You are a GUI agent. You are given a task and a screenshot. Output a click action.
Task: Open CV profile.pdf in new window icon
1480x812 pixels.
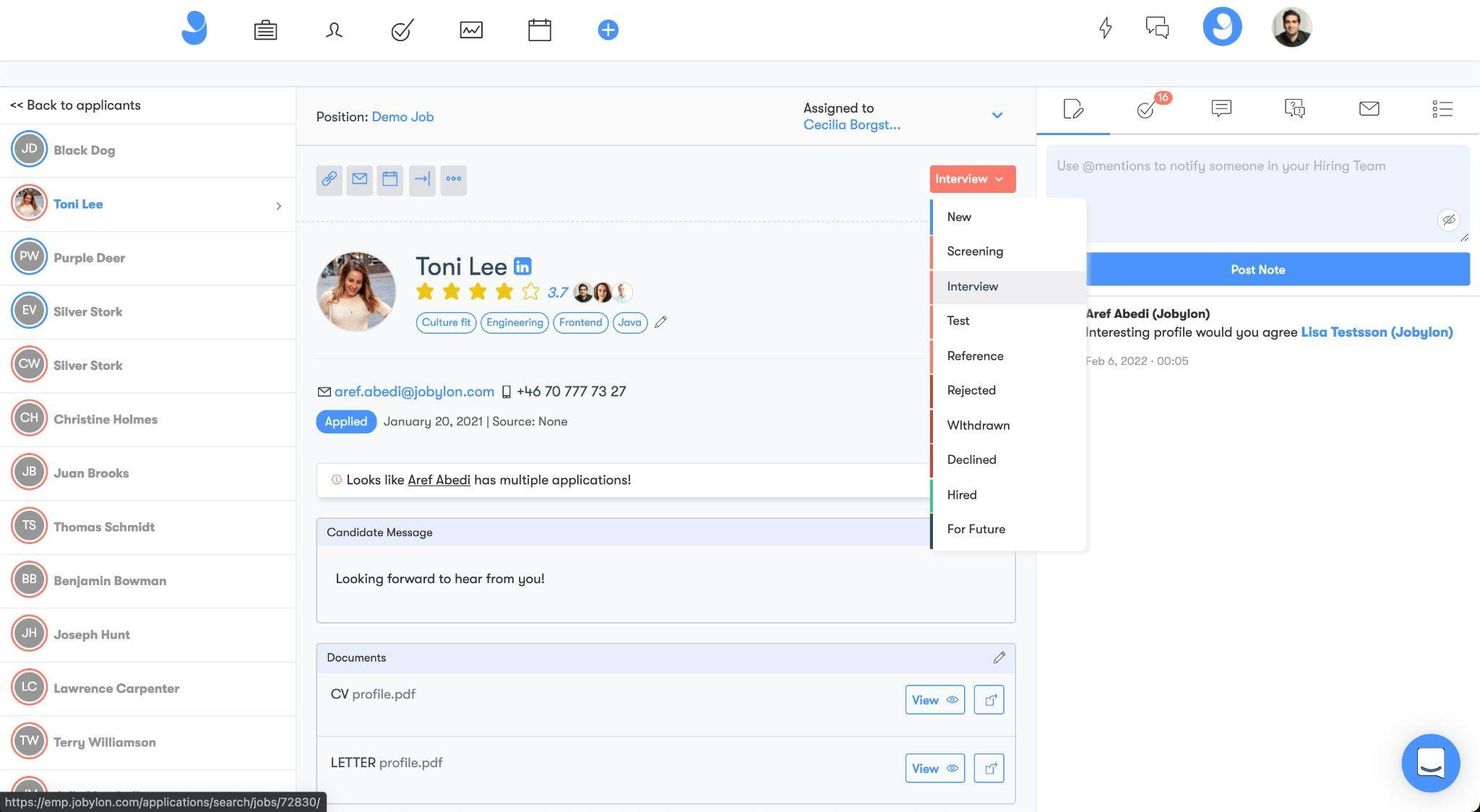989,700
